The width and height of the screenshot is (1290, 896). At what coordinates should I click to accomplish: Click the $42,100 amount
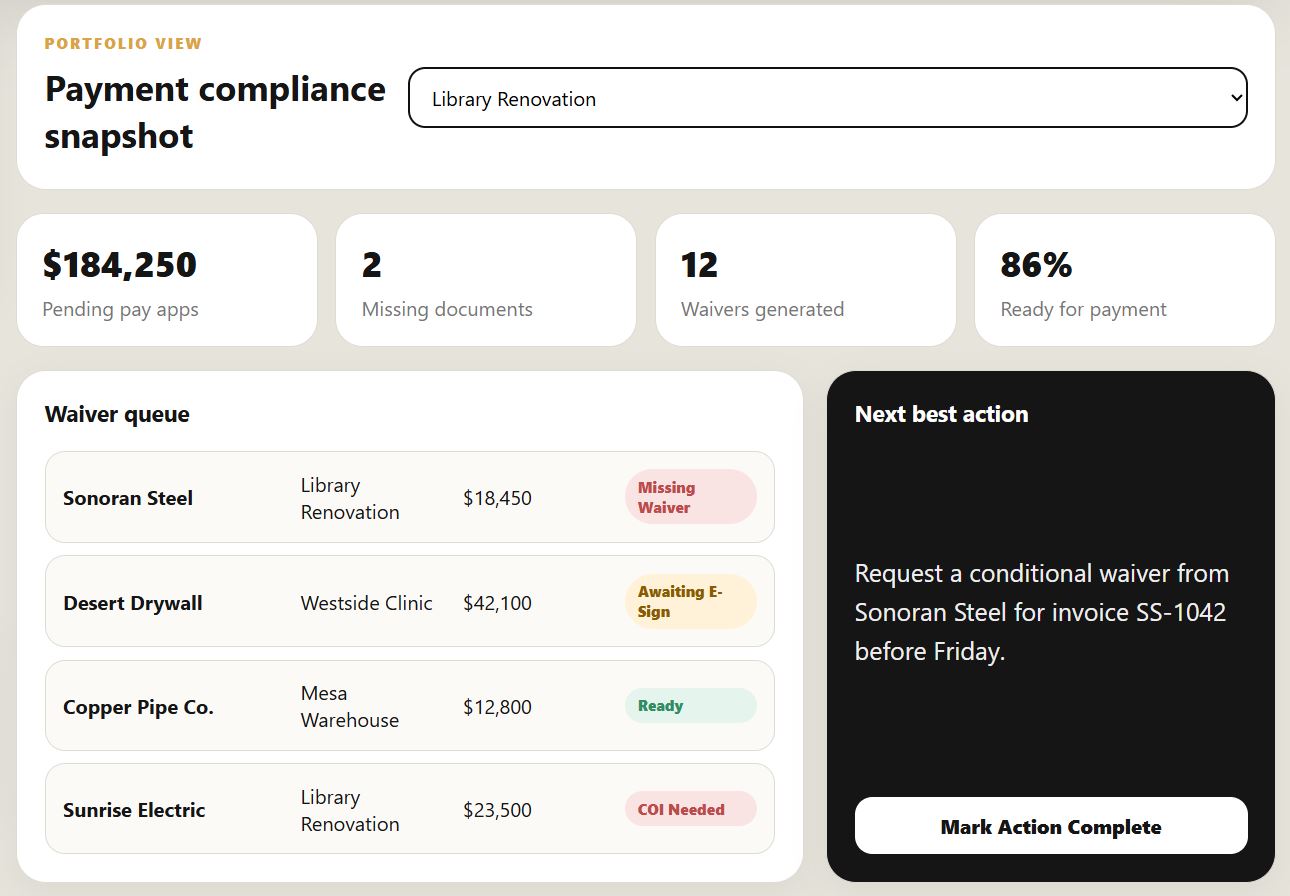(497, 603)
